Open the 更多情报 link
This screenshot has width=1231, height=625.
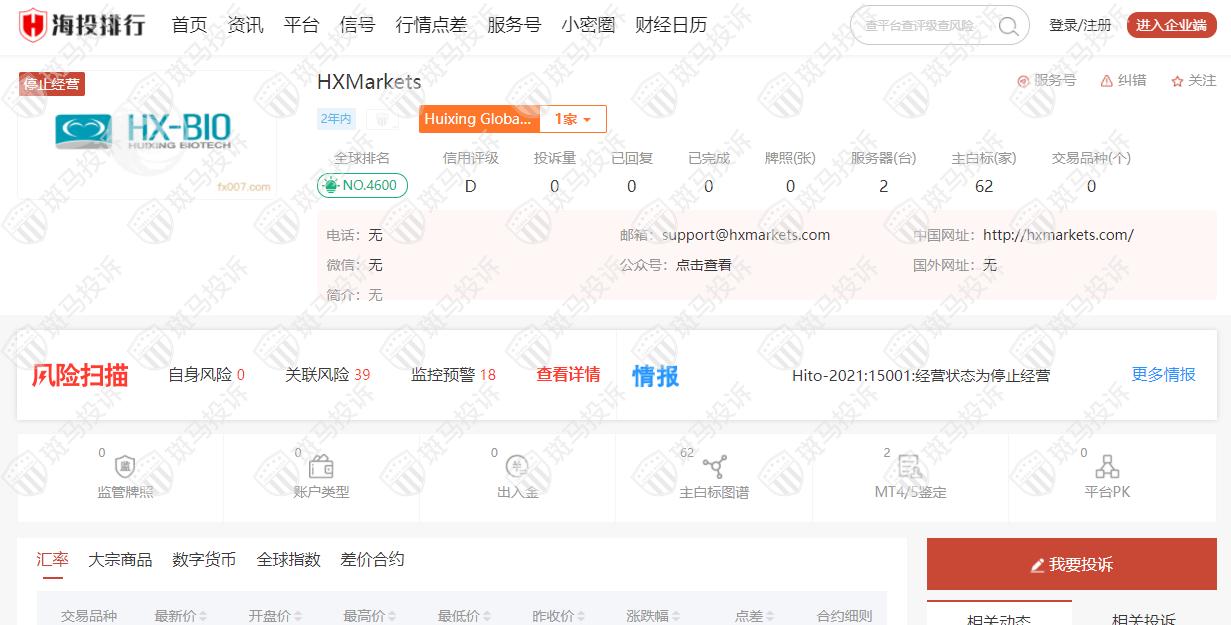1163,375
